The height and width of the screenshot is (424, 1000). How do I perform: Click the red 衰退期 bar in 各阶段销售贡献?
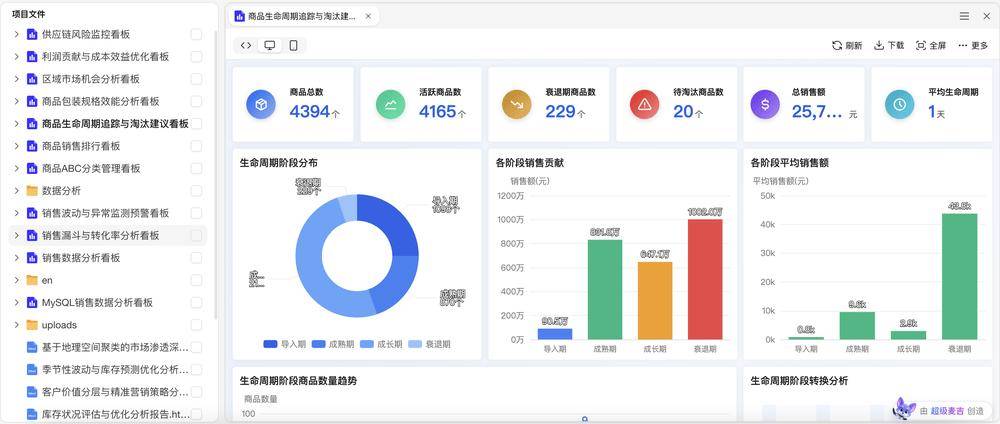coord(704,278)
